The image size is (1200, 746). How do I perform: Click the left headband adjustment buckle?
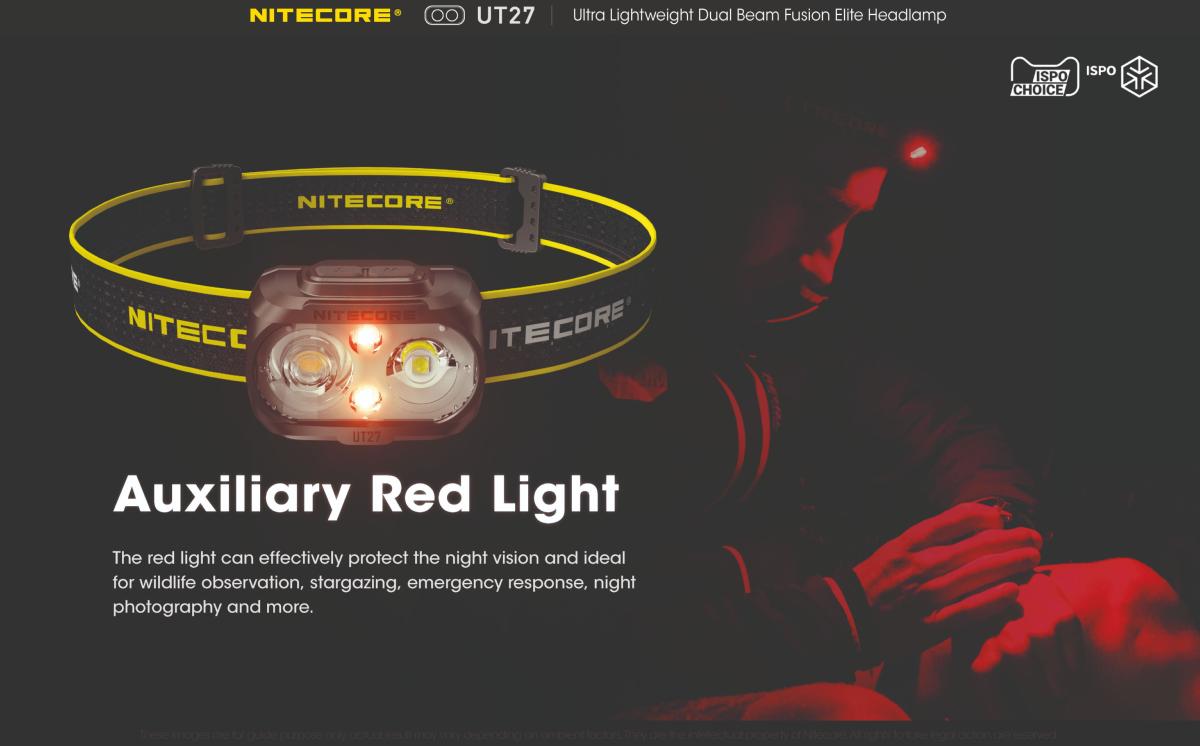[x=217, y=205]
